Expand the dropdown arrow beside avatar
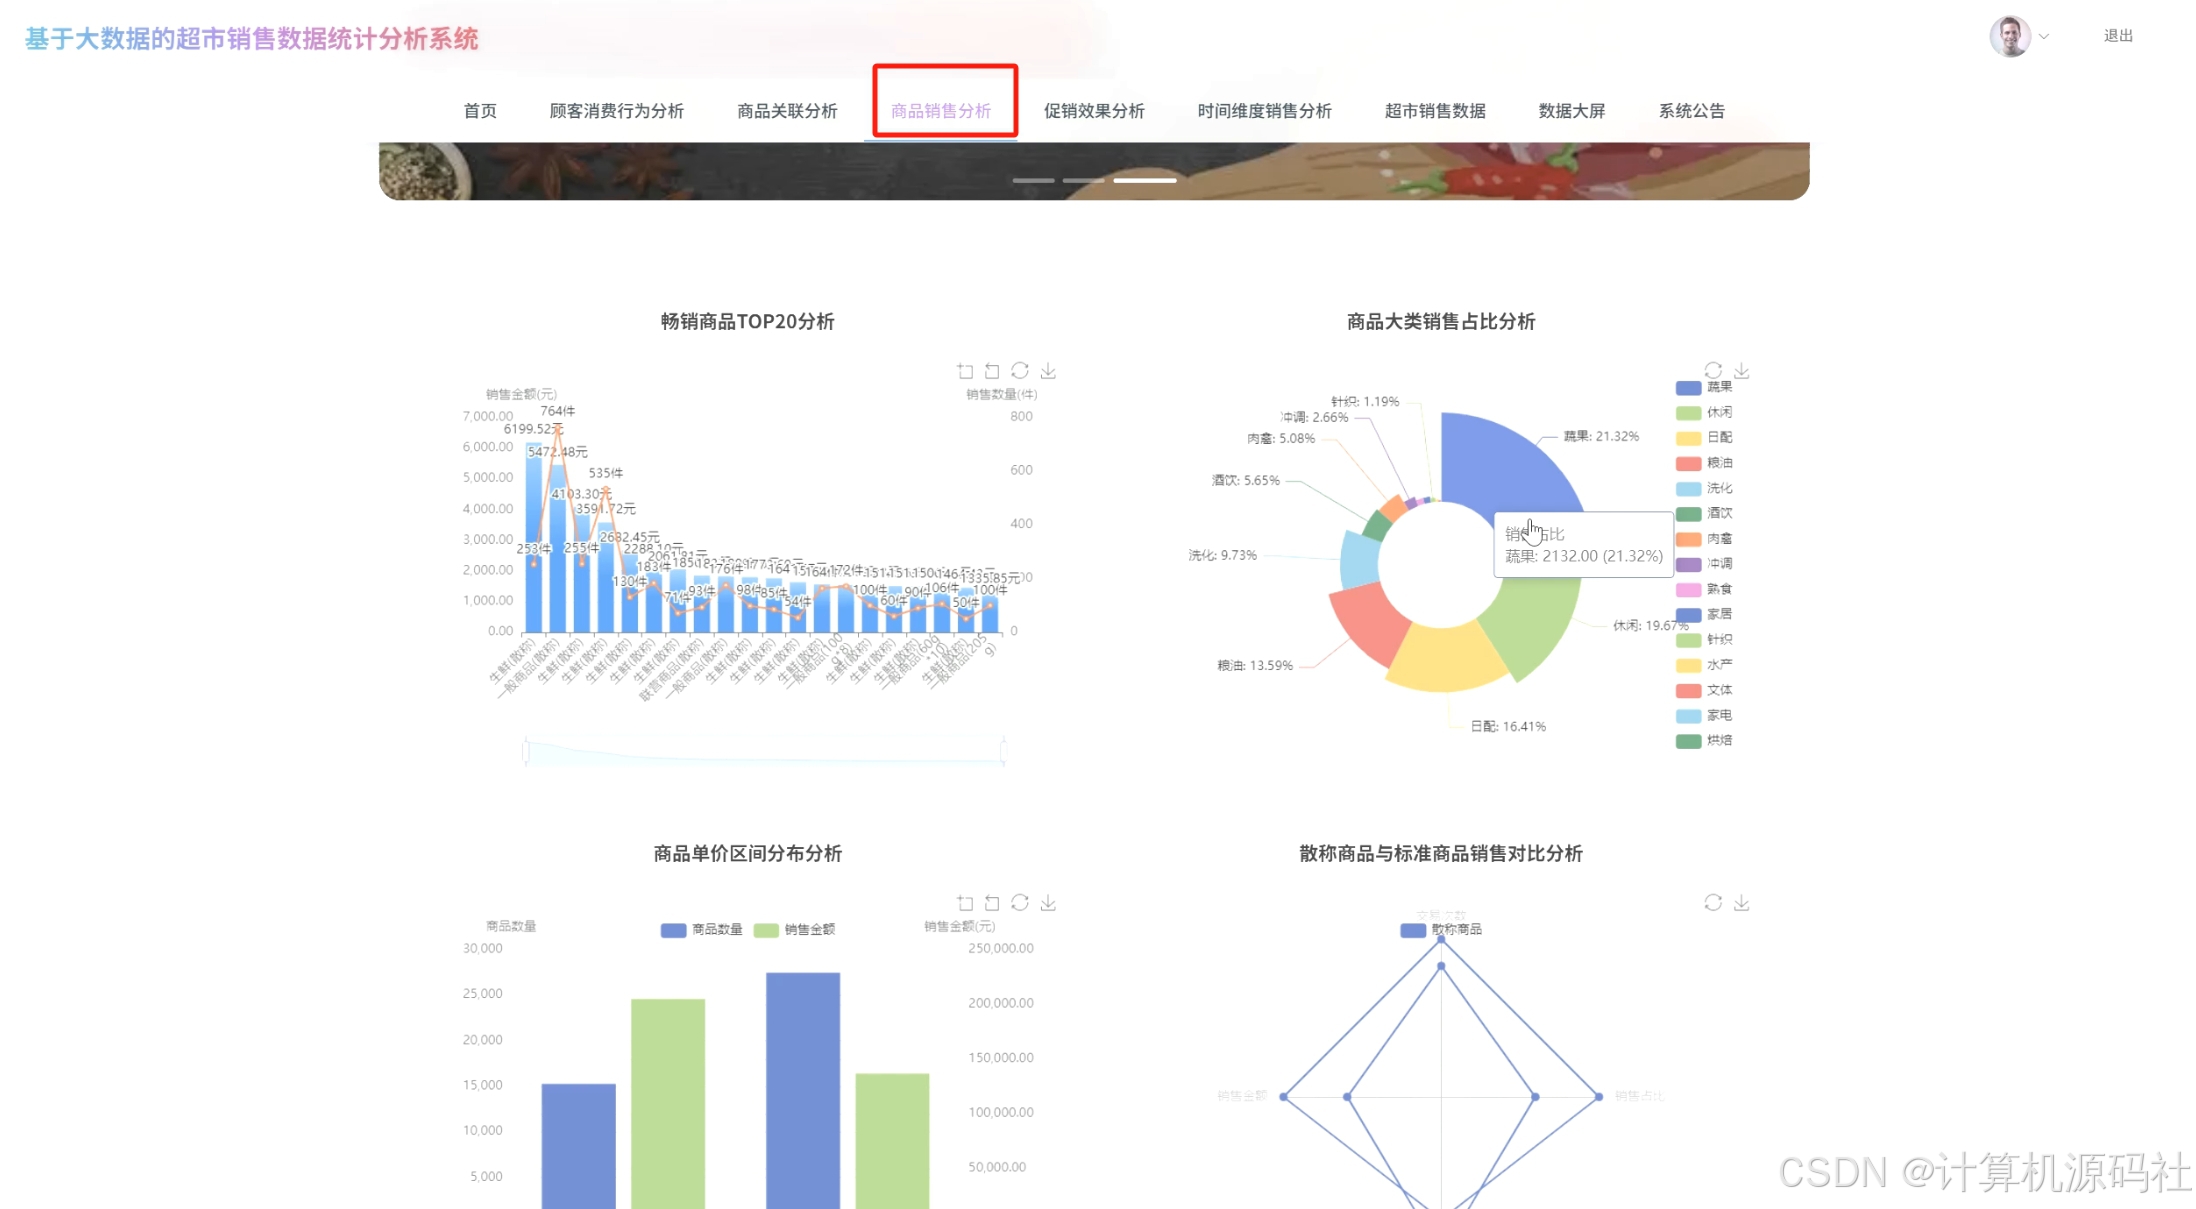The image size is (2196, 1209). tap(2044, 36)
